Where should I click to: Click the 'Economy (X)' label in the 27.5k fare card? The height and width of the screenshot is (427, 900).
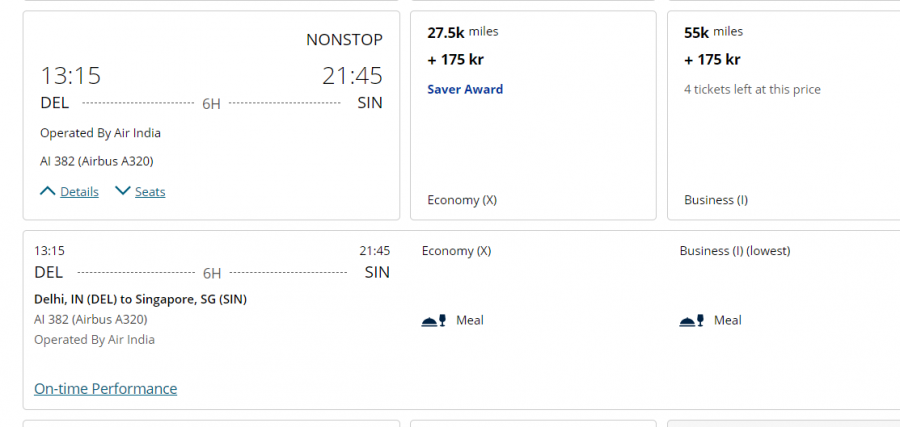coord(462,199)
